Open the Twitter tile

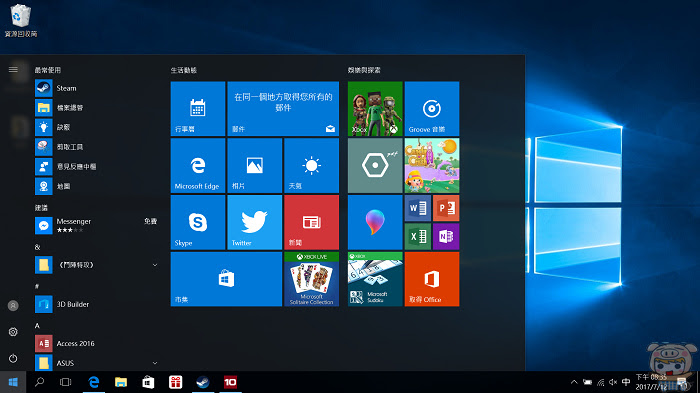pos(254,222)
